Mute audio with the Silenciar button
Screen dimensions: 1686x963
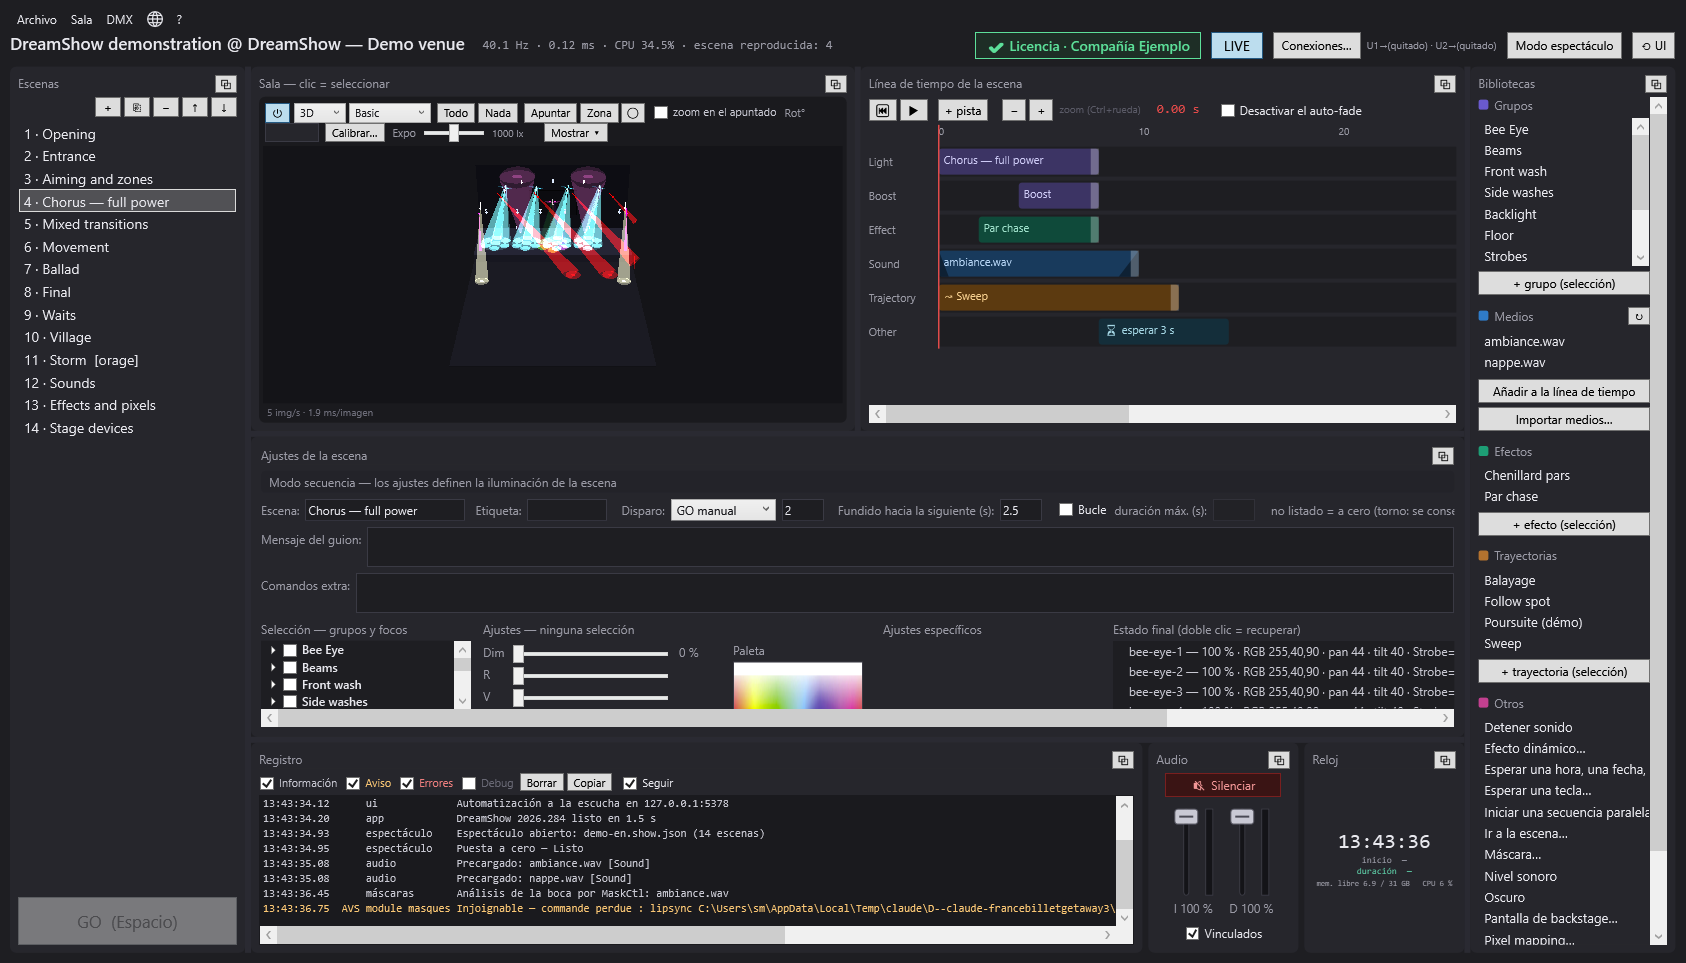[1223, 786]
